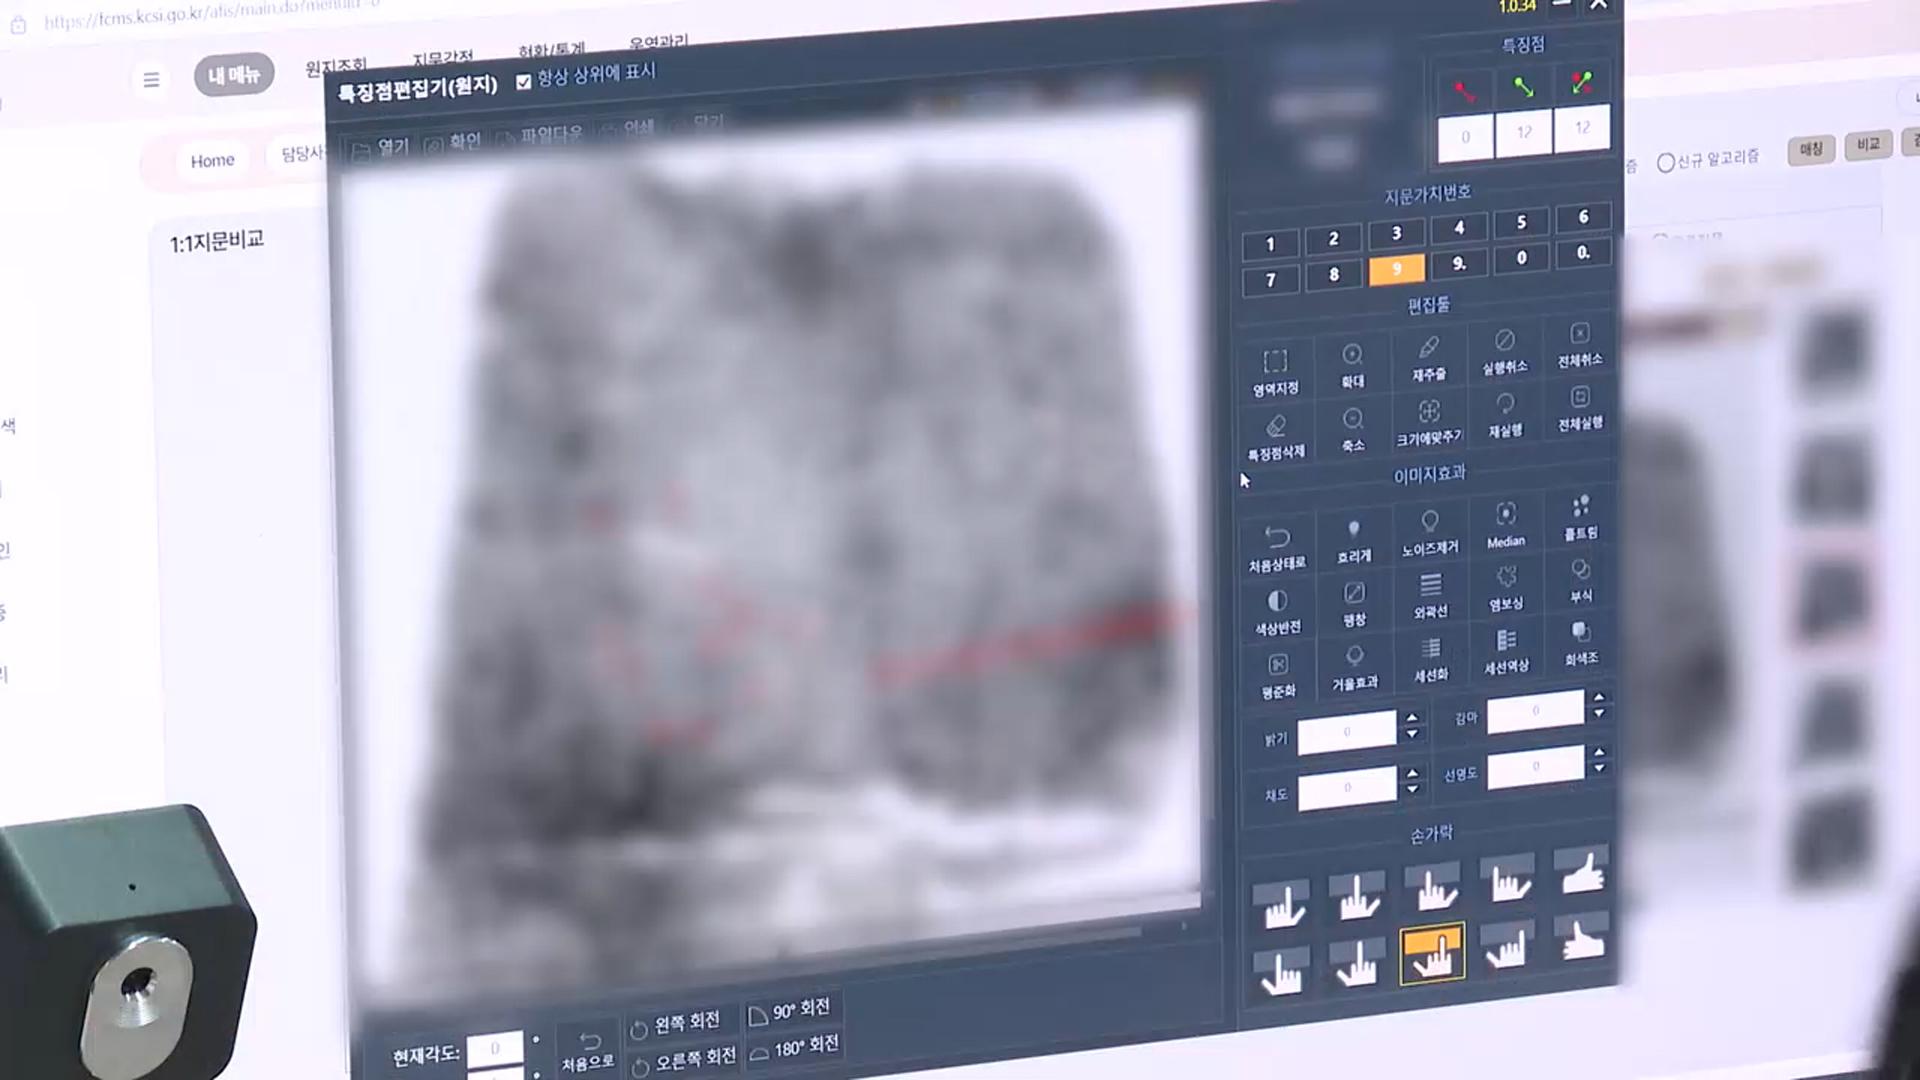Select fingerprint value number 9 (orange)

[x=1396, y=269]
